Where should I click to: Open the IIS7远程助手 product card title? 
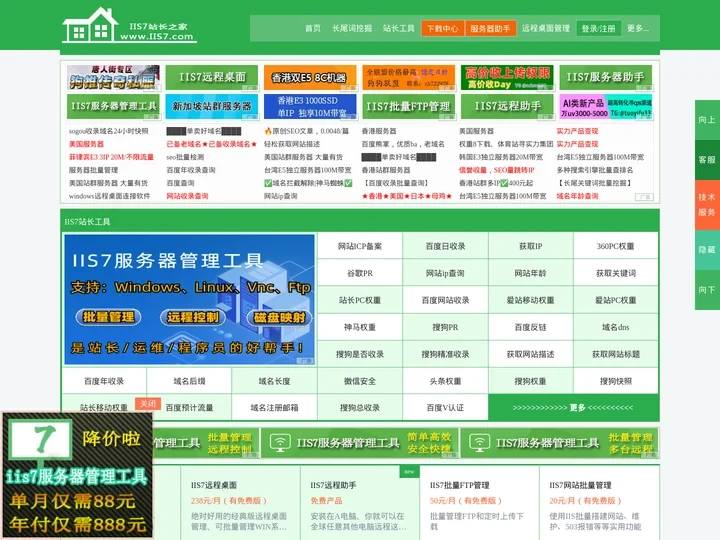[333, 485]
